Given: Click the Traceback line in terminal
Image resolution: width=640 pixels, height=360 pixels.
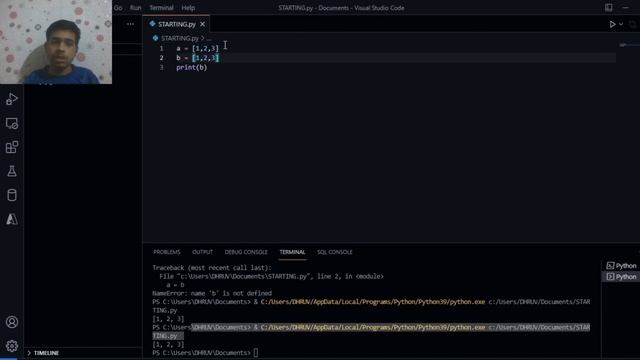Looking at the screenshot, I should (212, 268).
